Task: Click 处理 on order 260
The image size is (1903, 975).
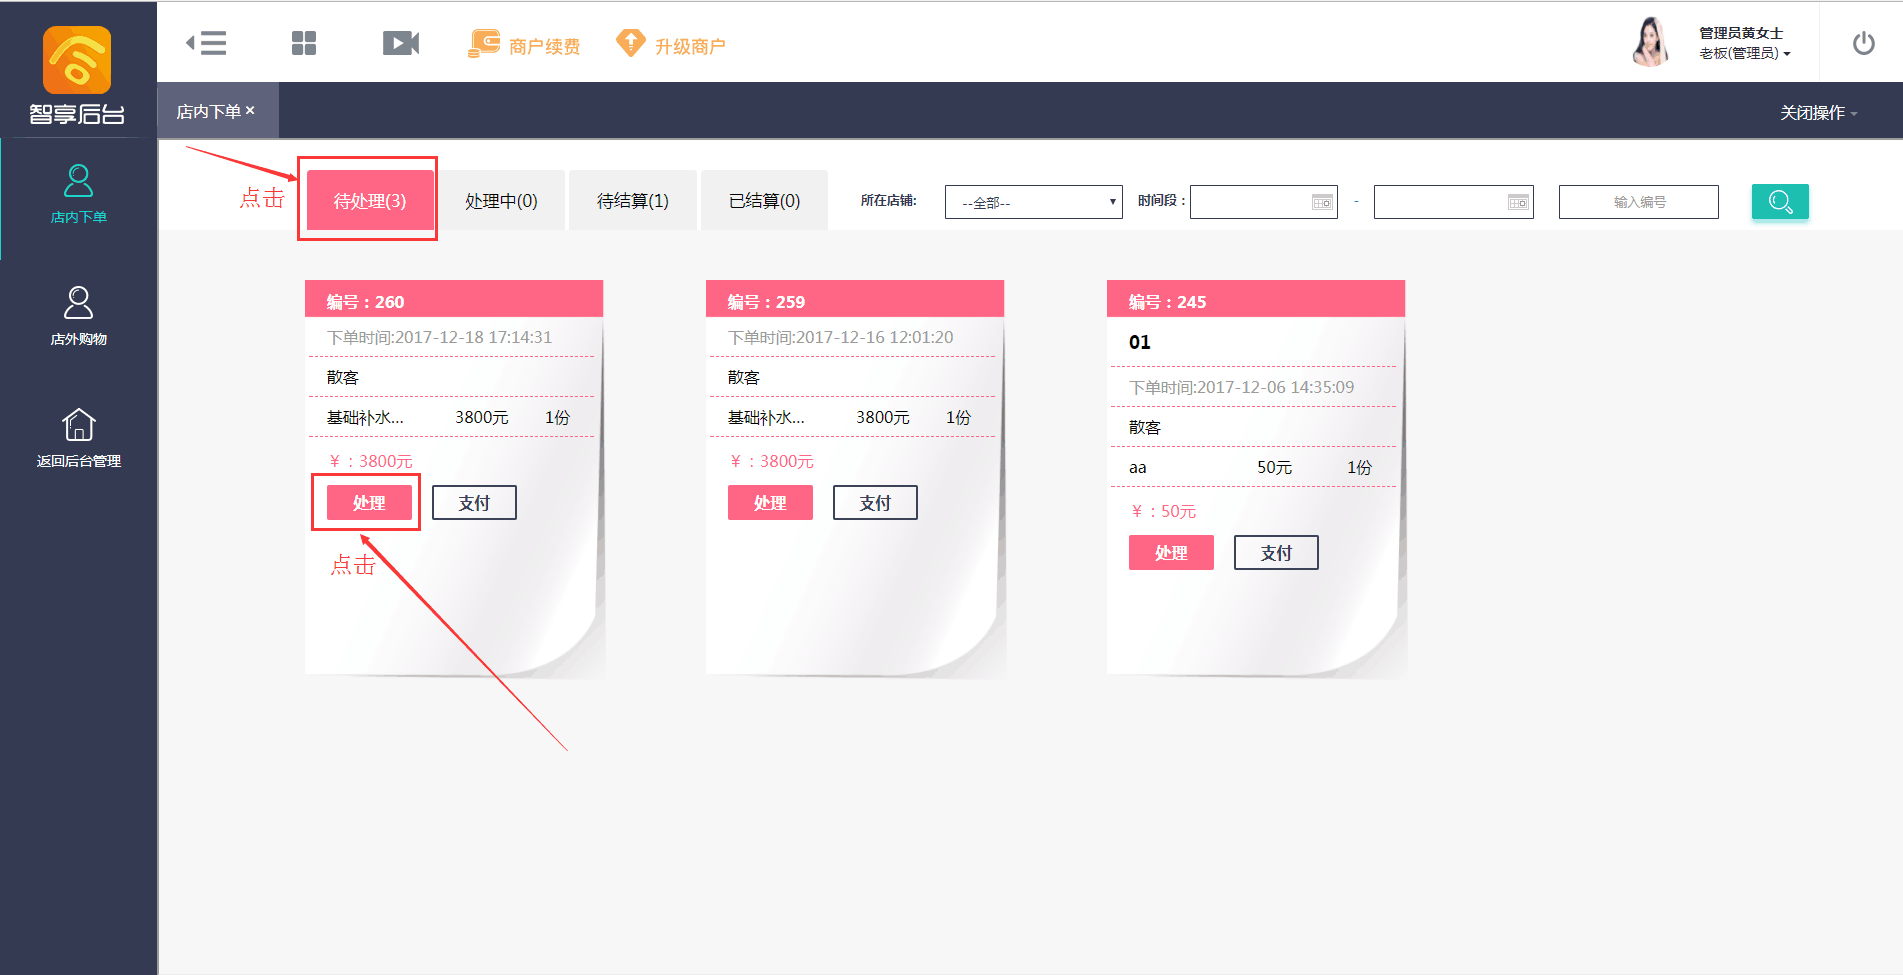Action: (369, 502)
